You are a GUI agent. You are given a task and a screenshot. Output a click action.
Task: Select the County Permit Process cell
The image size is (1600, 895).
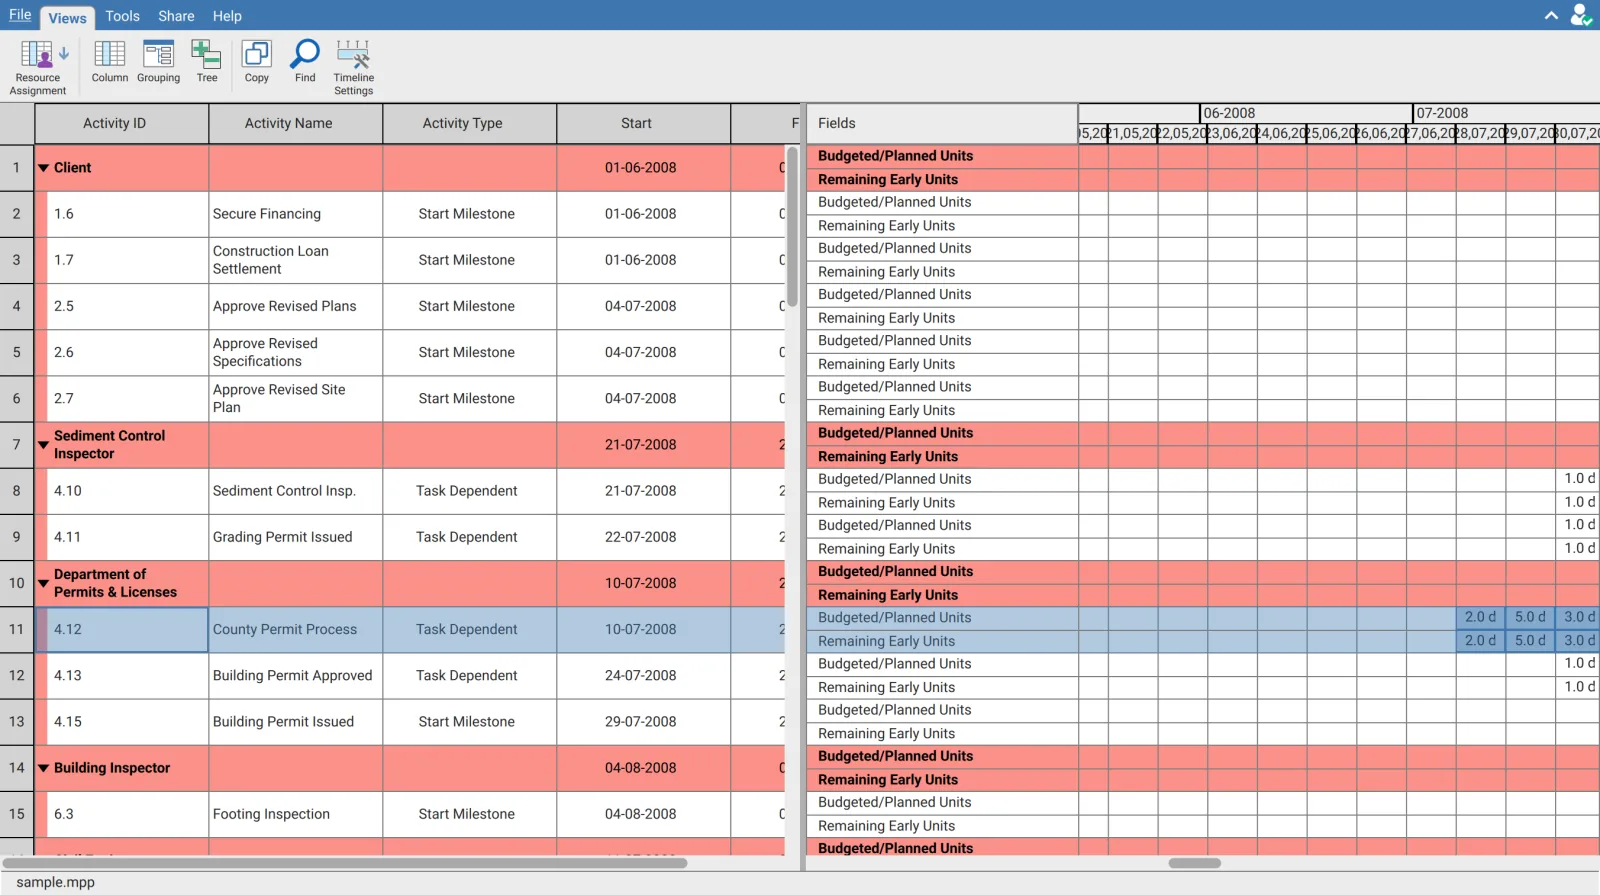tap(295, 630)
